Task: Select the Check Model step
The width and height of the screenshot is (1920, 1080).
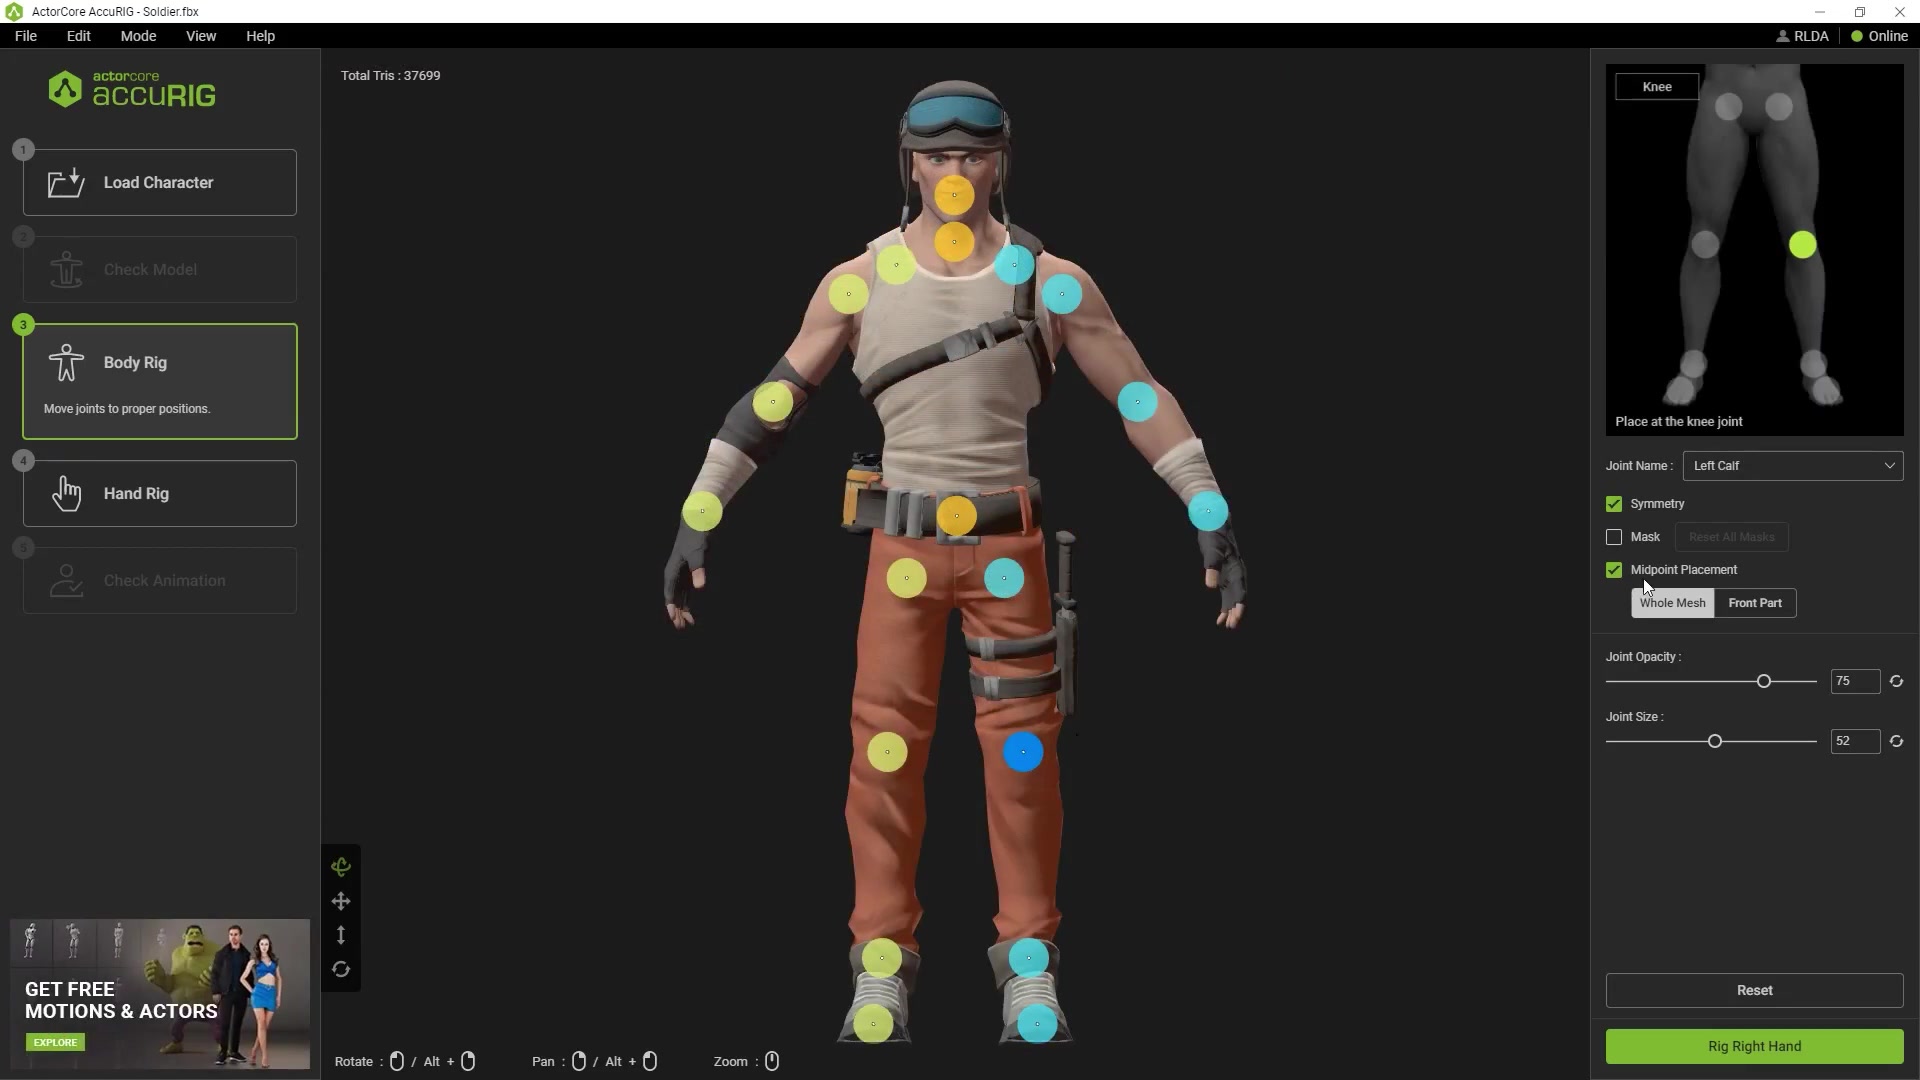Action: (158, 269)
